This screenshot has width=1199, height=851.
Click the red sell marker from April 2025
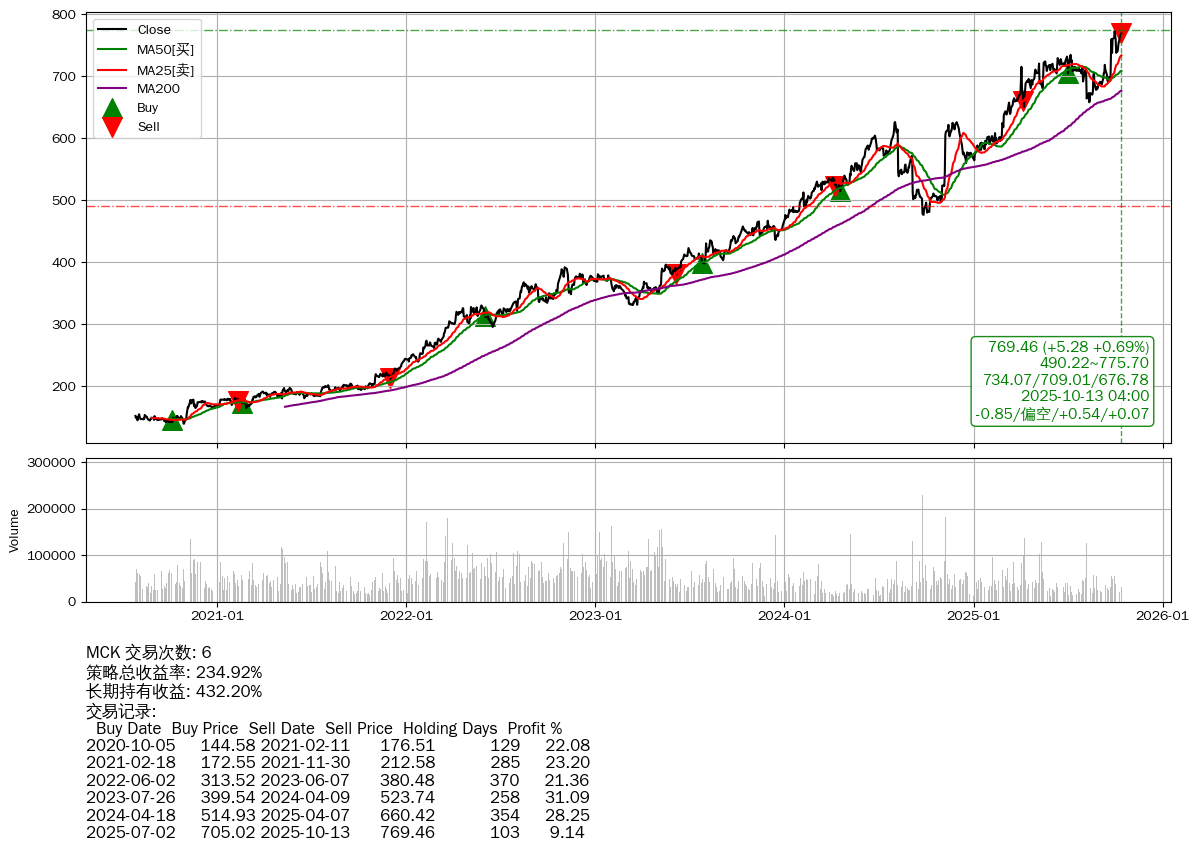pyautogui.click(x=1022, y=100)
